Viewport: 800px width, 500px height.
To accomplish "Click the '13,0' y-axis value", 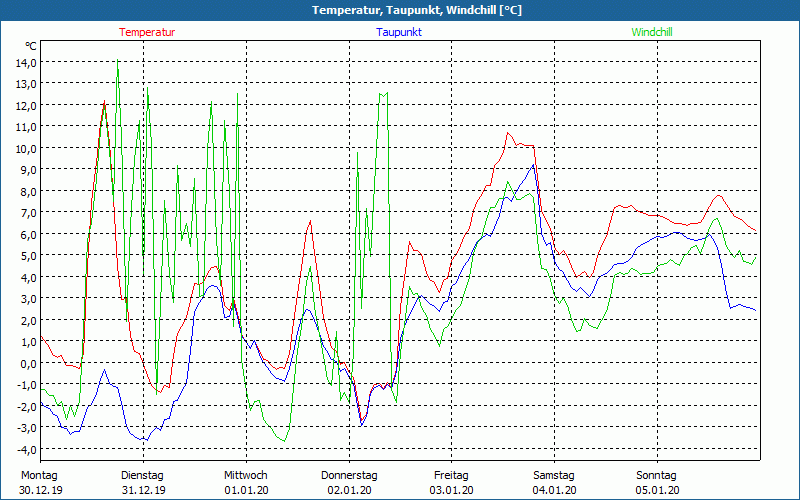I will tap(26, 84).
